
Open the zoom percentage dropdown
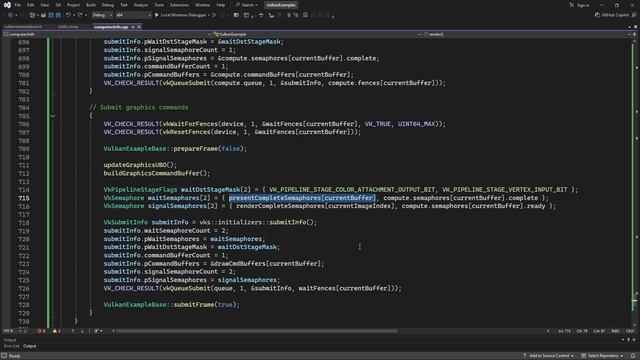pos(11,331)
